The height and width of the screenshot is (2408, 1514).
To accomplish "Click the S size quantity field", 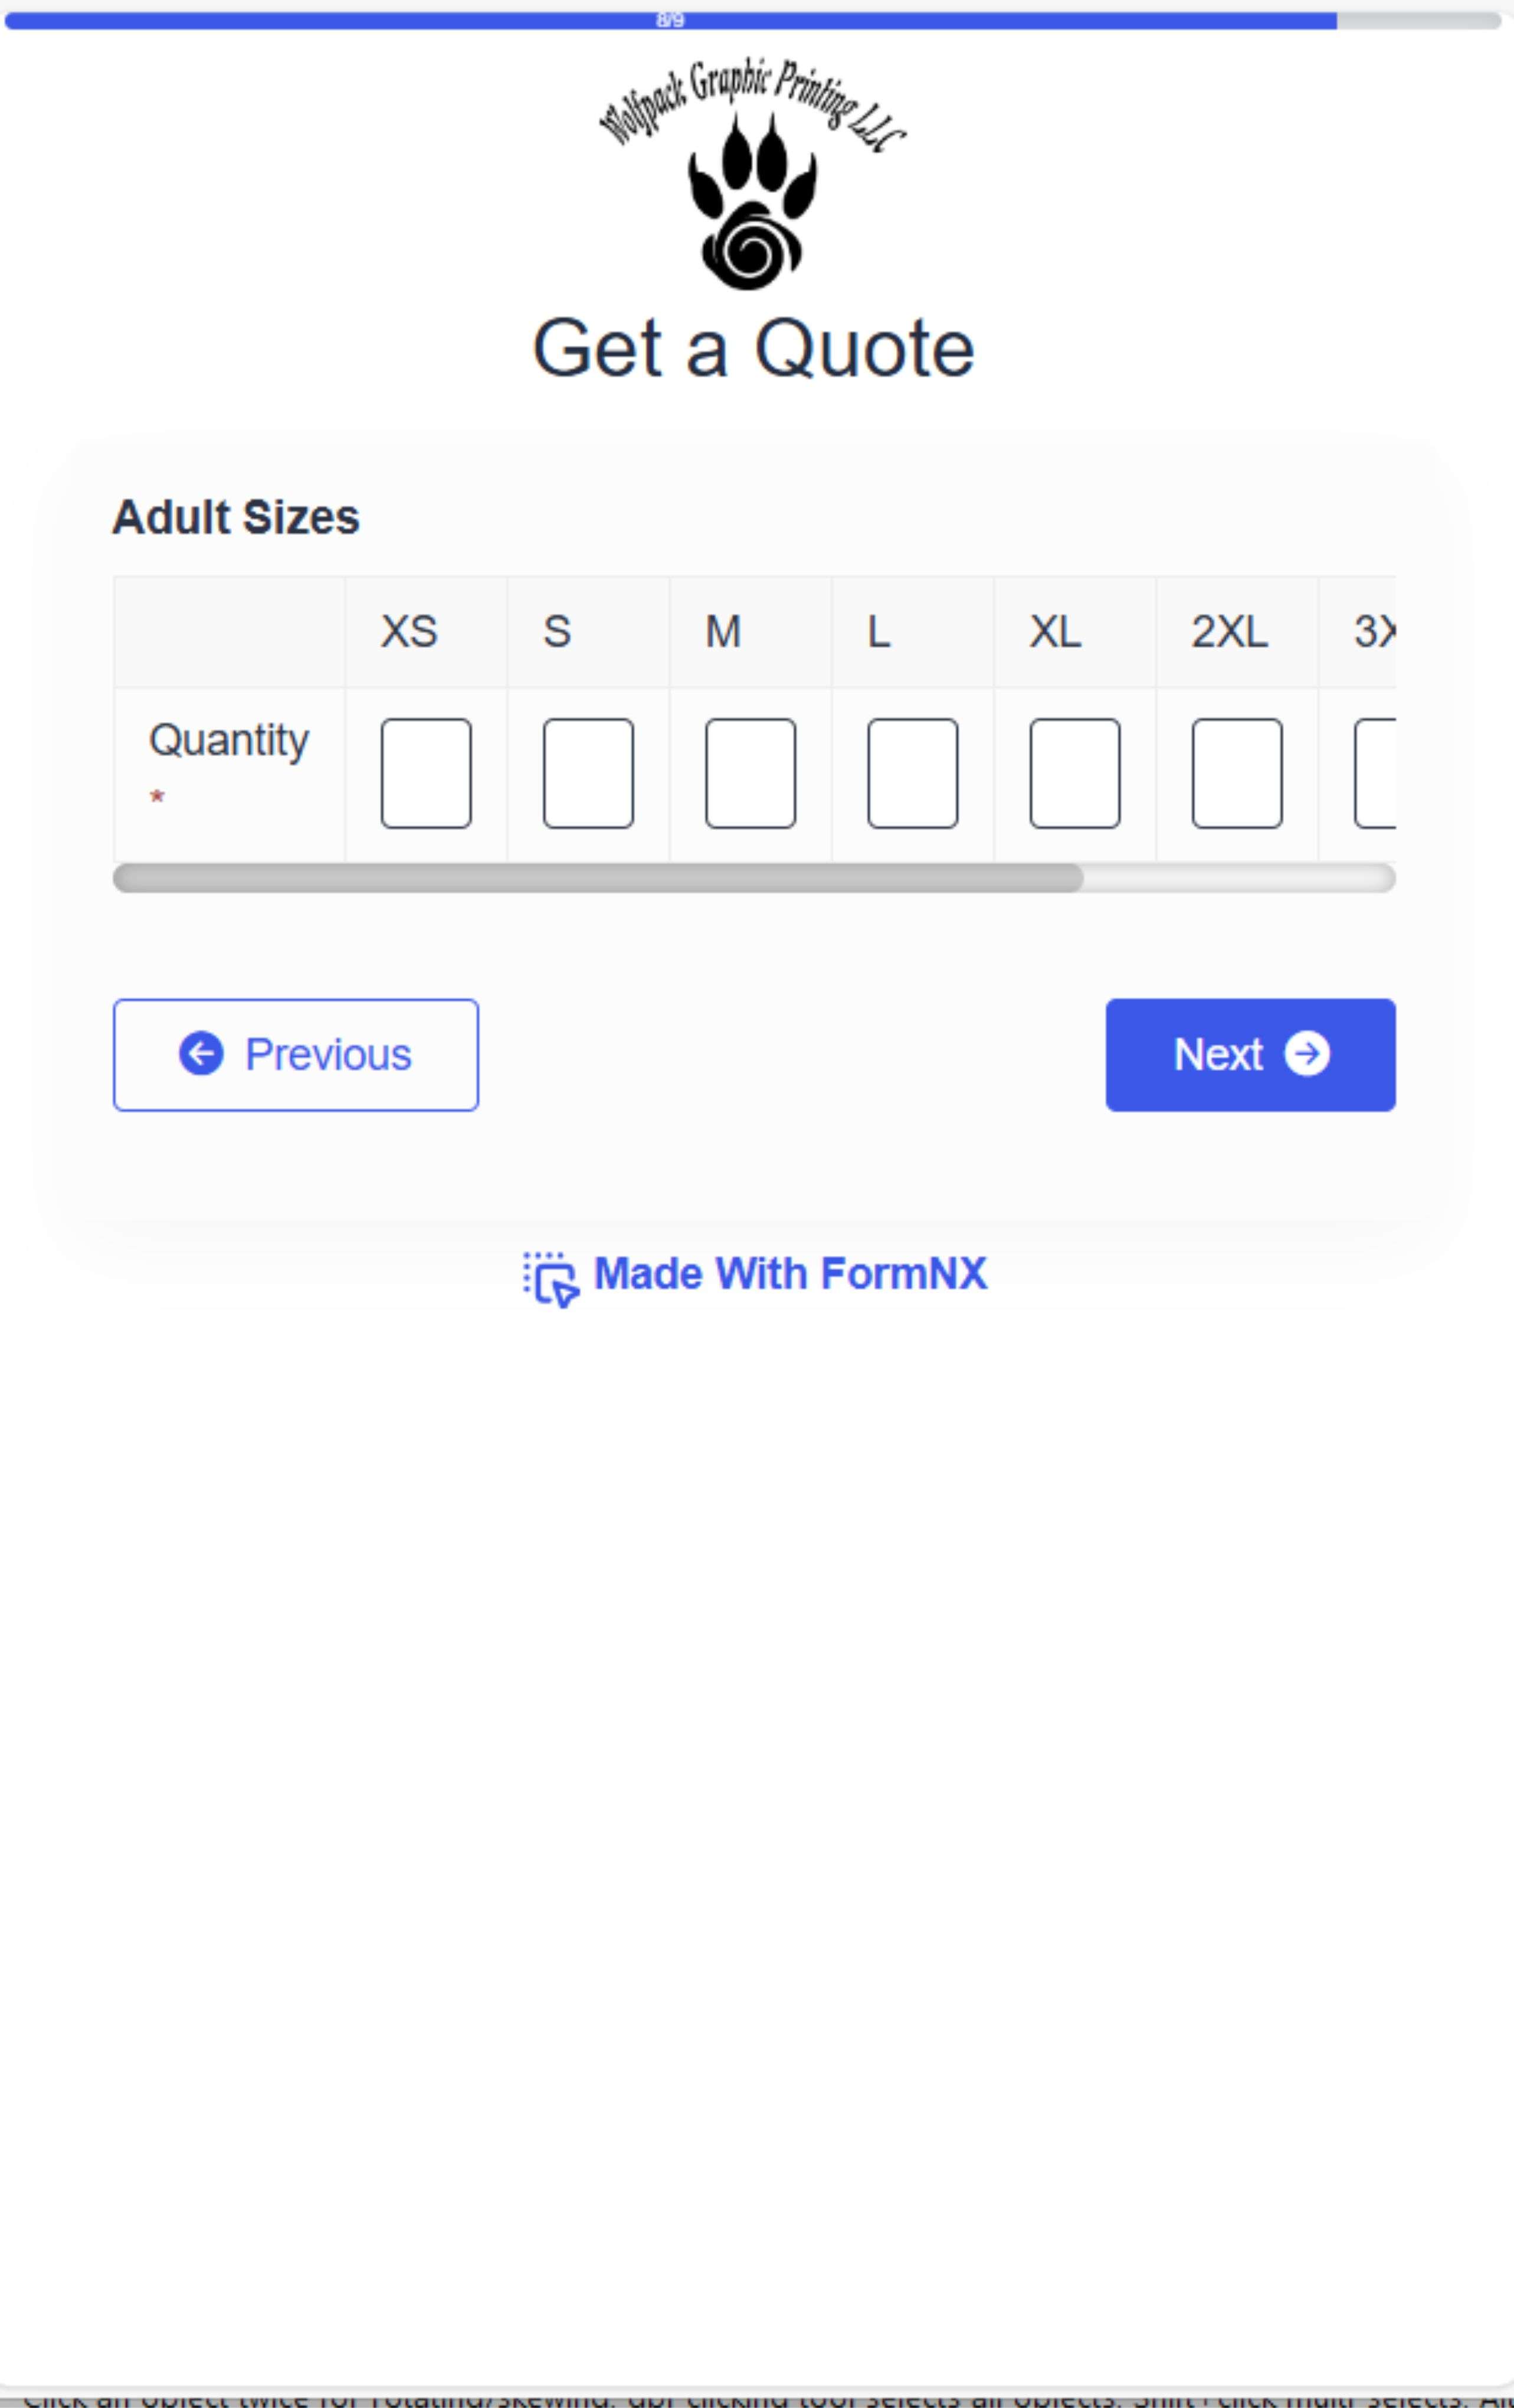I will coord(588,773).
